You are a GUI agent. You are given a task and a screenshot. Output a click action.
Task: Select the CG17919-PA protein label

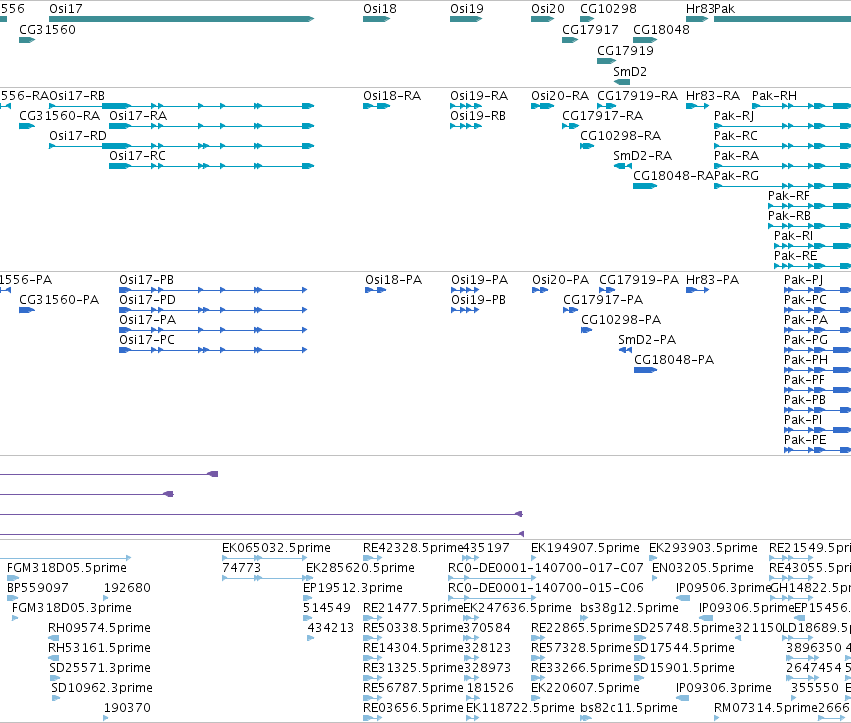pos(639,280)
